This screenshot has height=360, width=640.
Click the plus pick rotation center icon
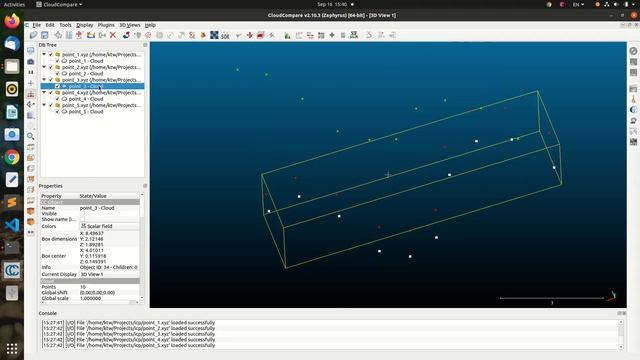tap(31, 83)
